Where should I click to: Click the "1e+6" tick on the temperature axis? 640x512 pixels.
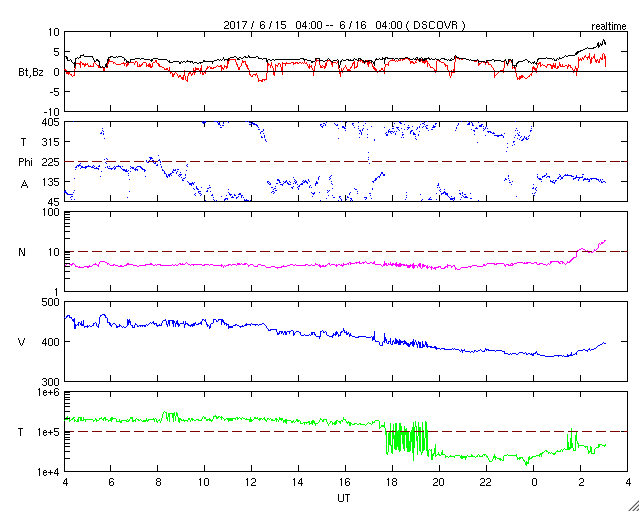pyautogui.click(x=49, y=392)
